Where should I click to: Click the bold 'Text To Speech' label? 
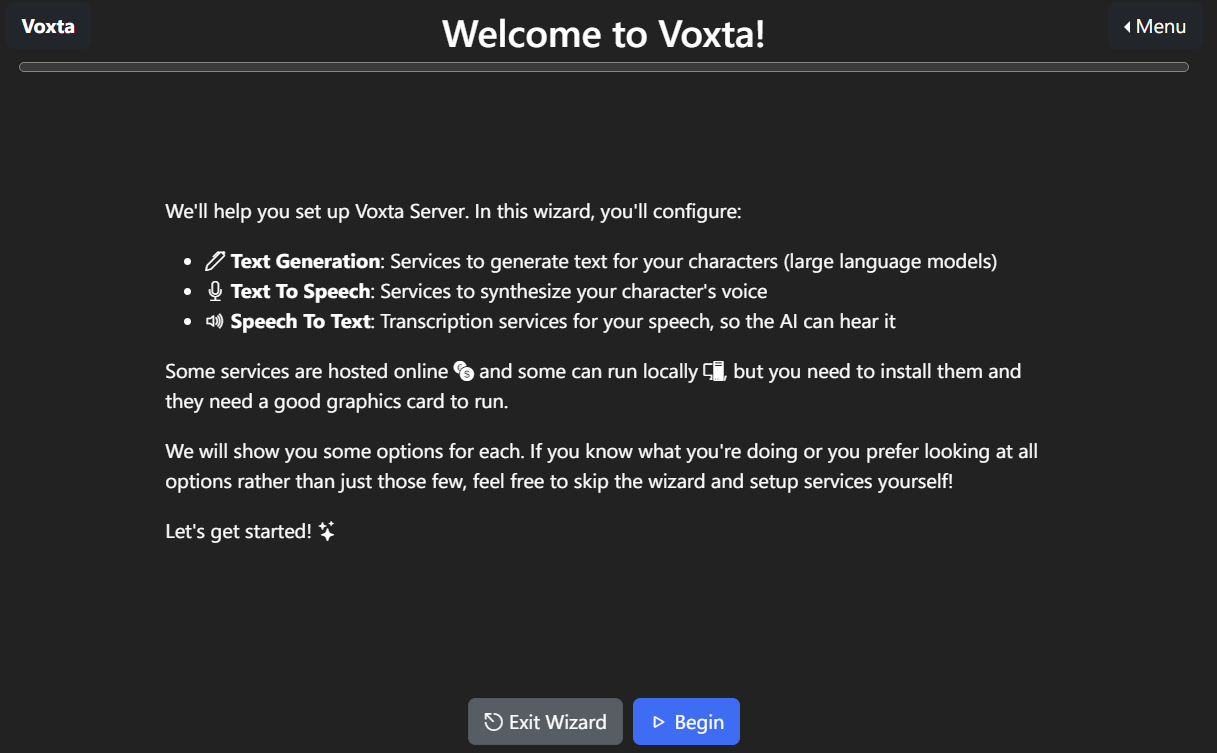click(x=301, y=292)
